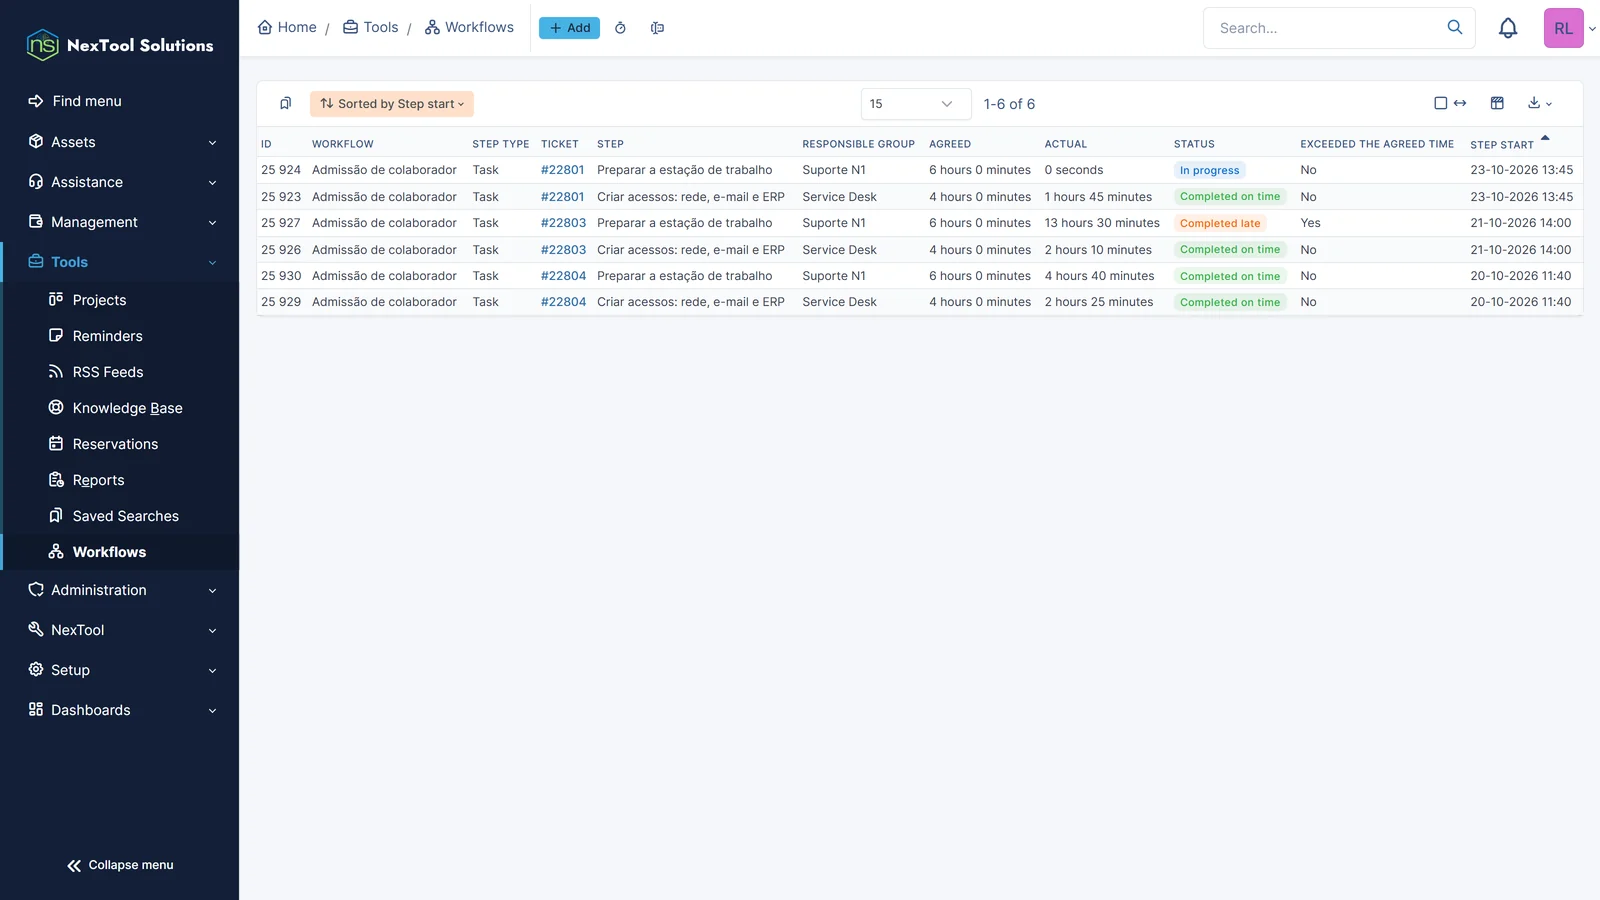Screen dimensions: 1600x900
Task: Open the 15 rows-per-page dropdown
Action: 916,104
